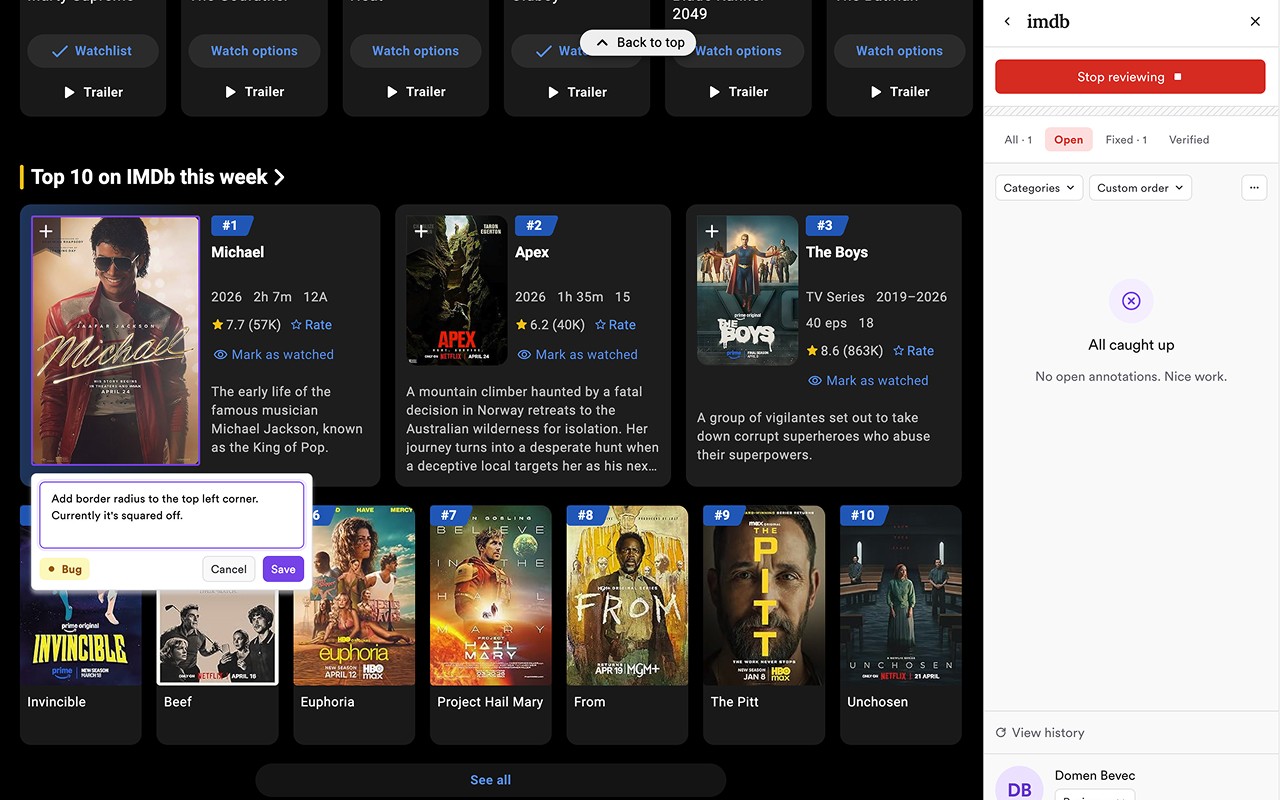Click The Boys title link
This screenshot has width=1280, height=800.
pos(837,252)
